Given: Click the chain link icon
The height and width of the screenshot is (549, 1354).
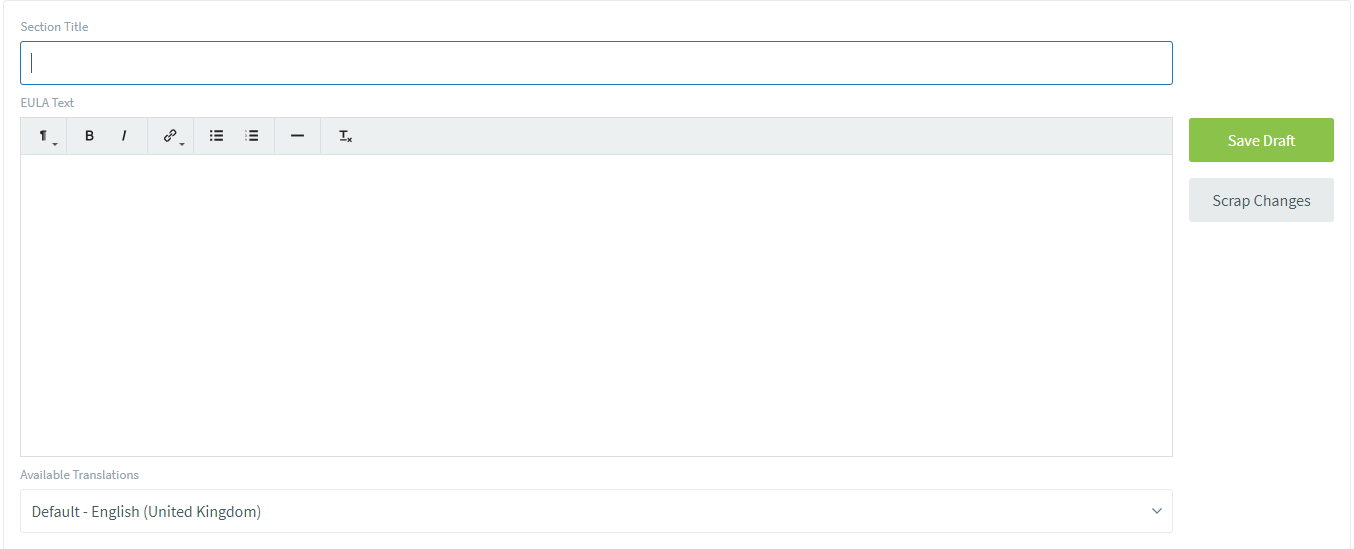Looking at the screenshot, I should (169, 136).
